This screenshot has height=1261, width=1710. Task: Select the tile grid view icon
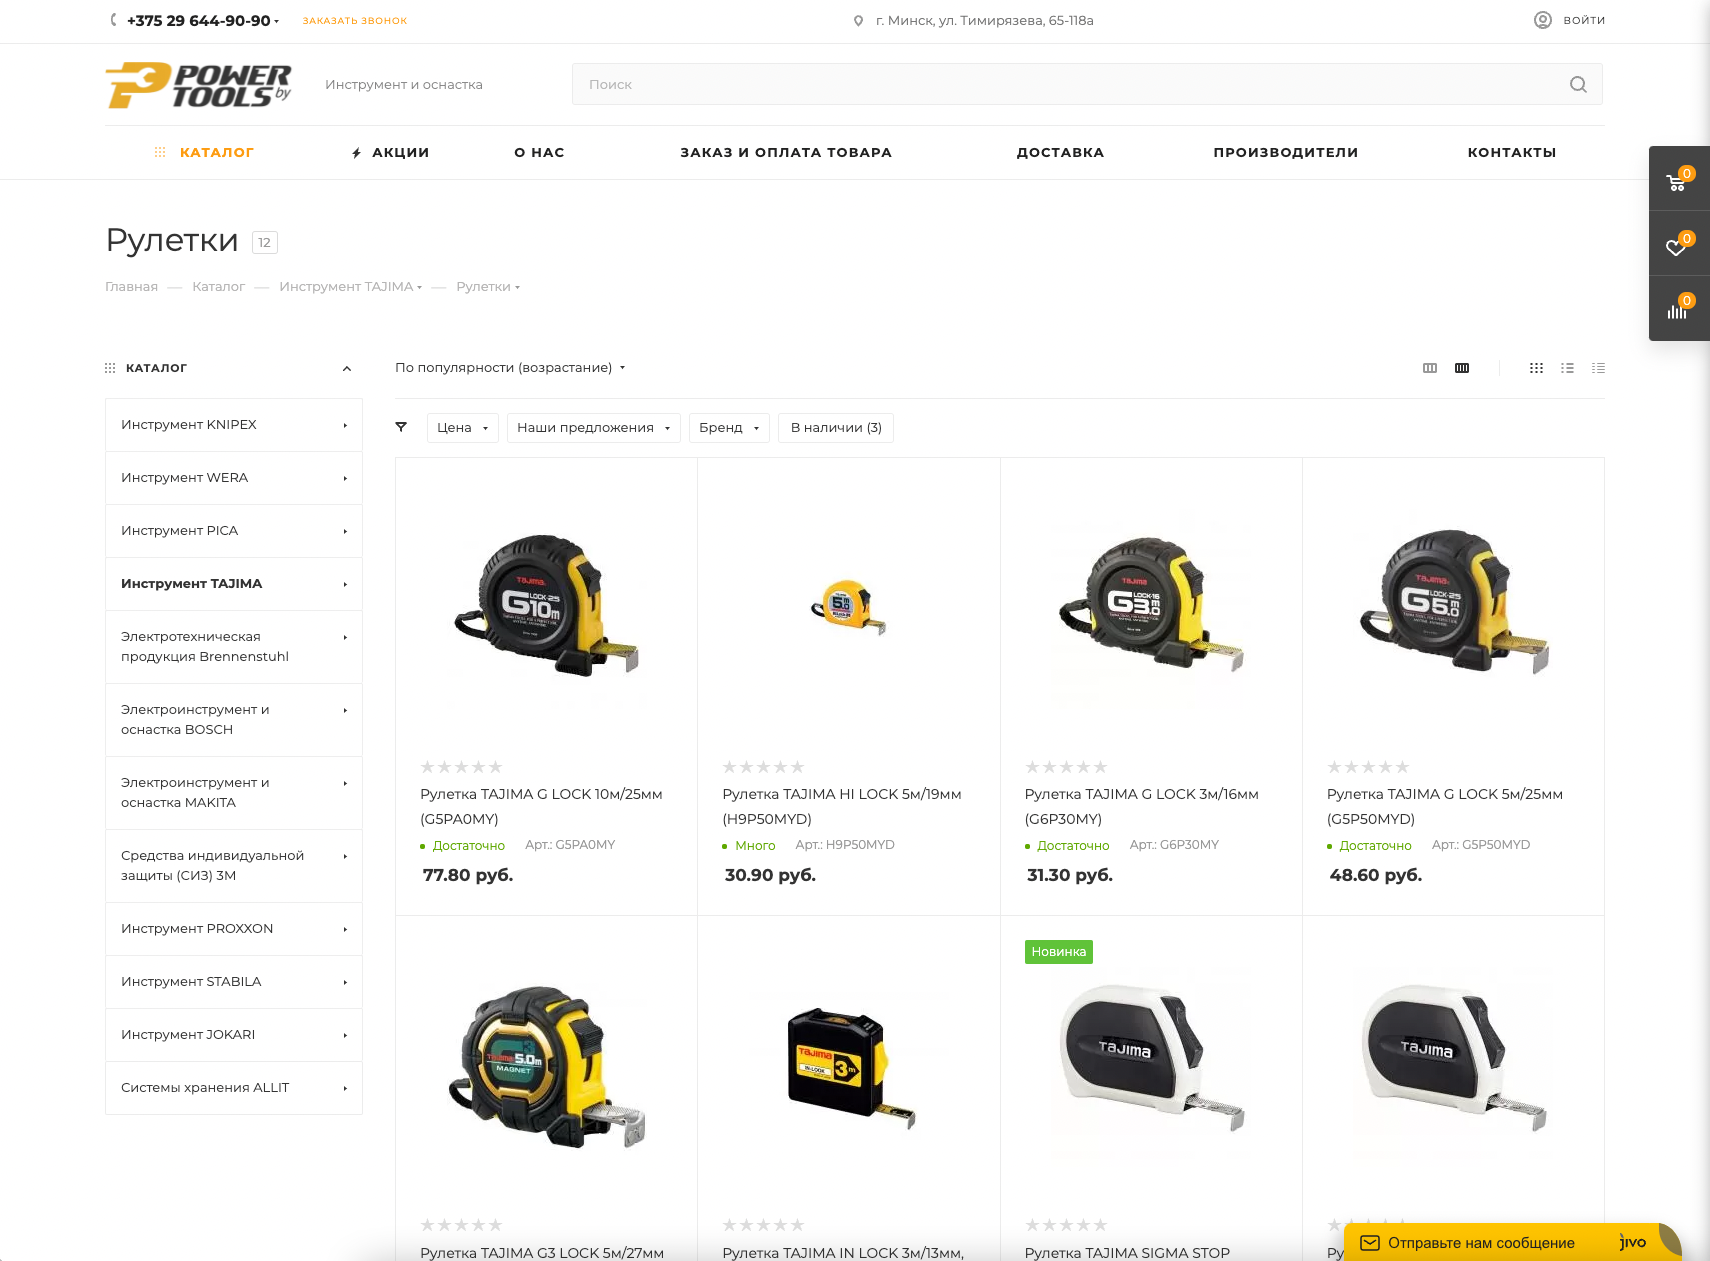tap(1537, 368)
